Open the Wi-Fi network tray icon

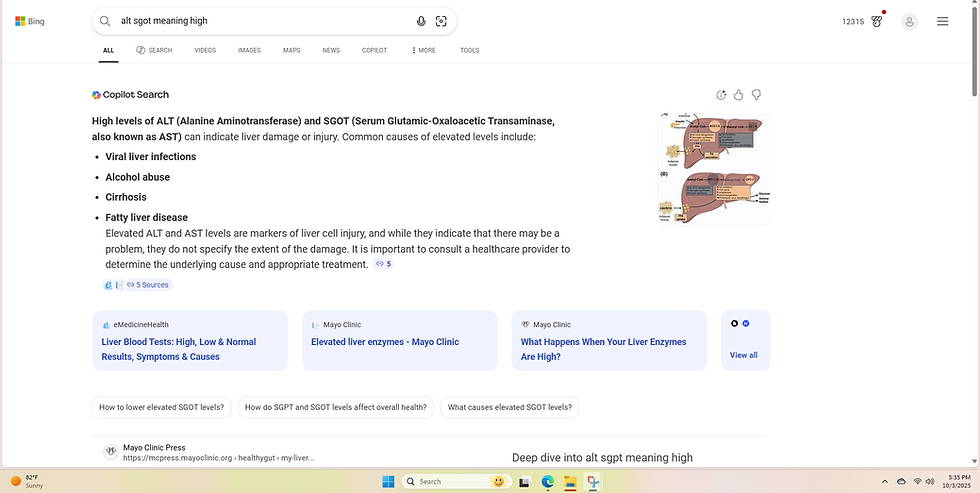click(918, 481)
